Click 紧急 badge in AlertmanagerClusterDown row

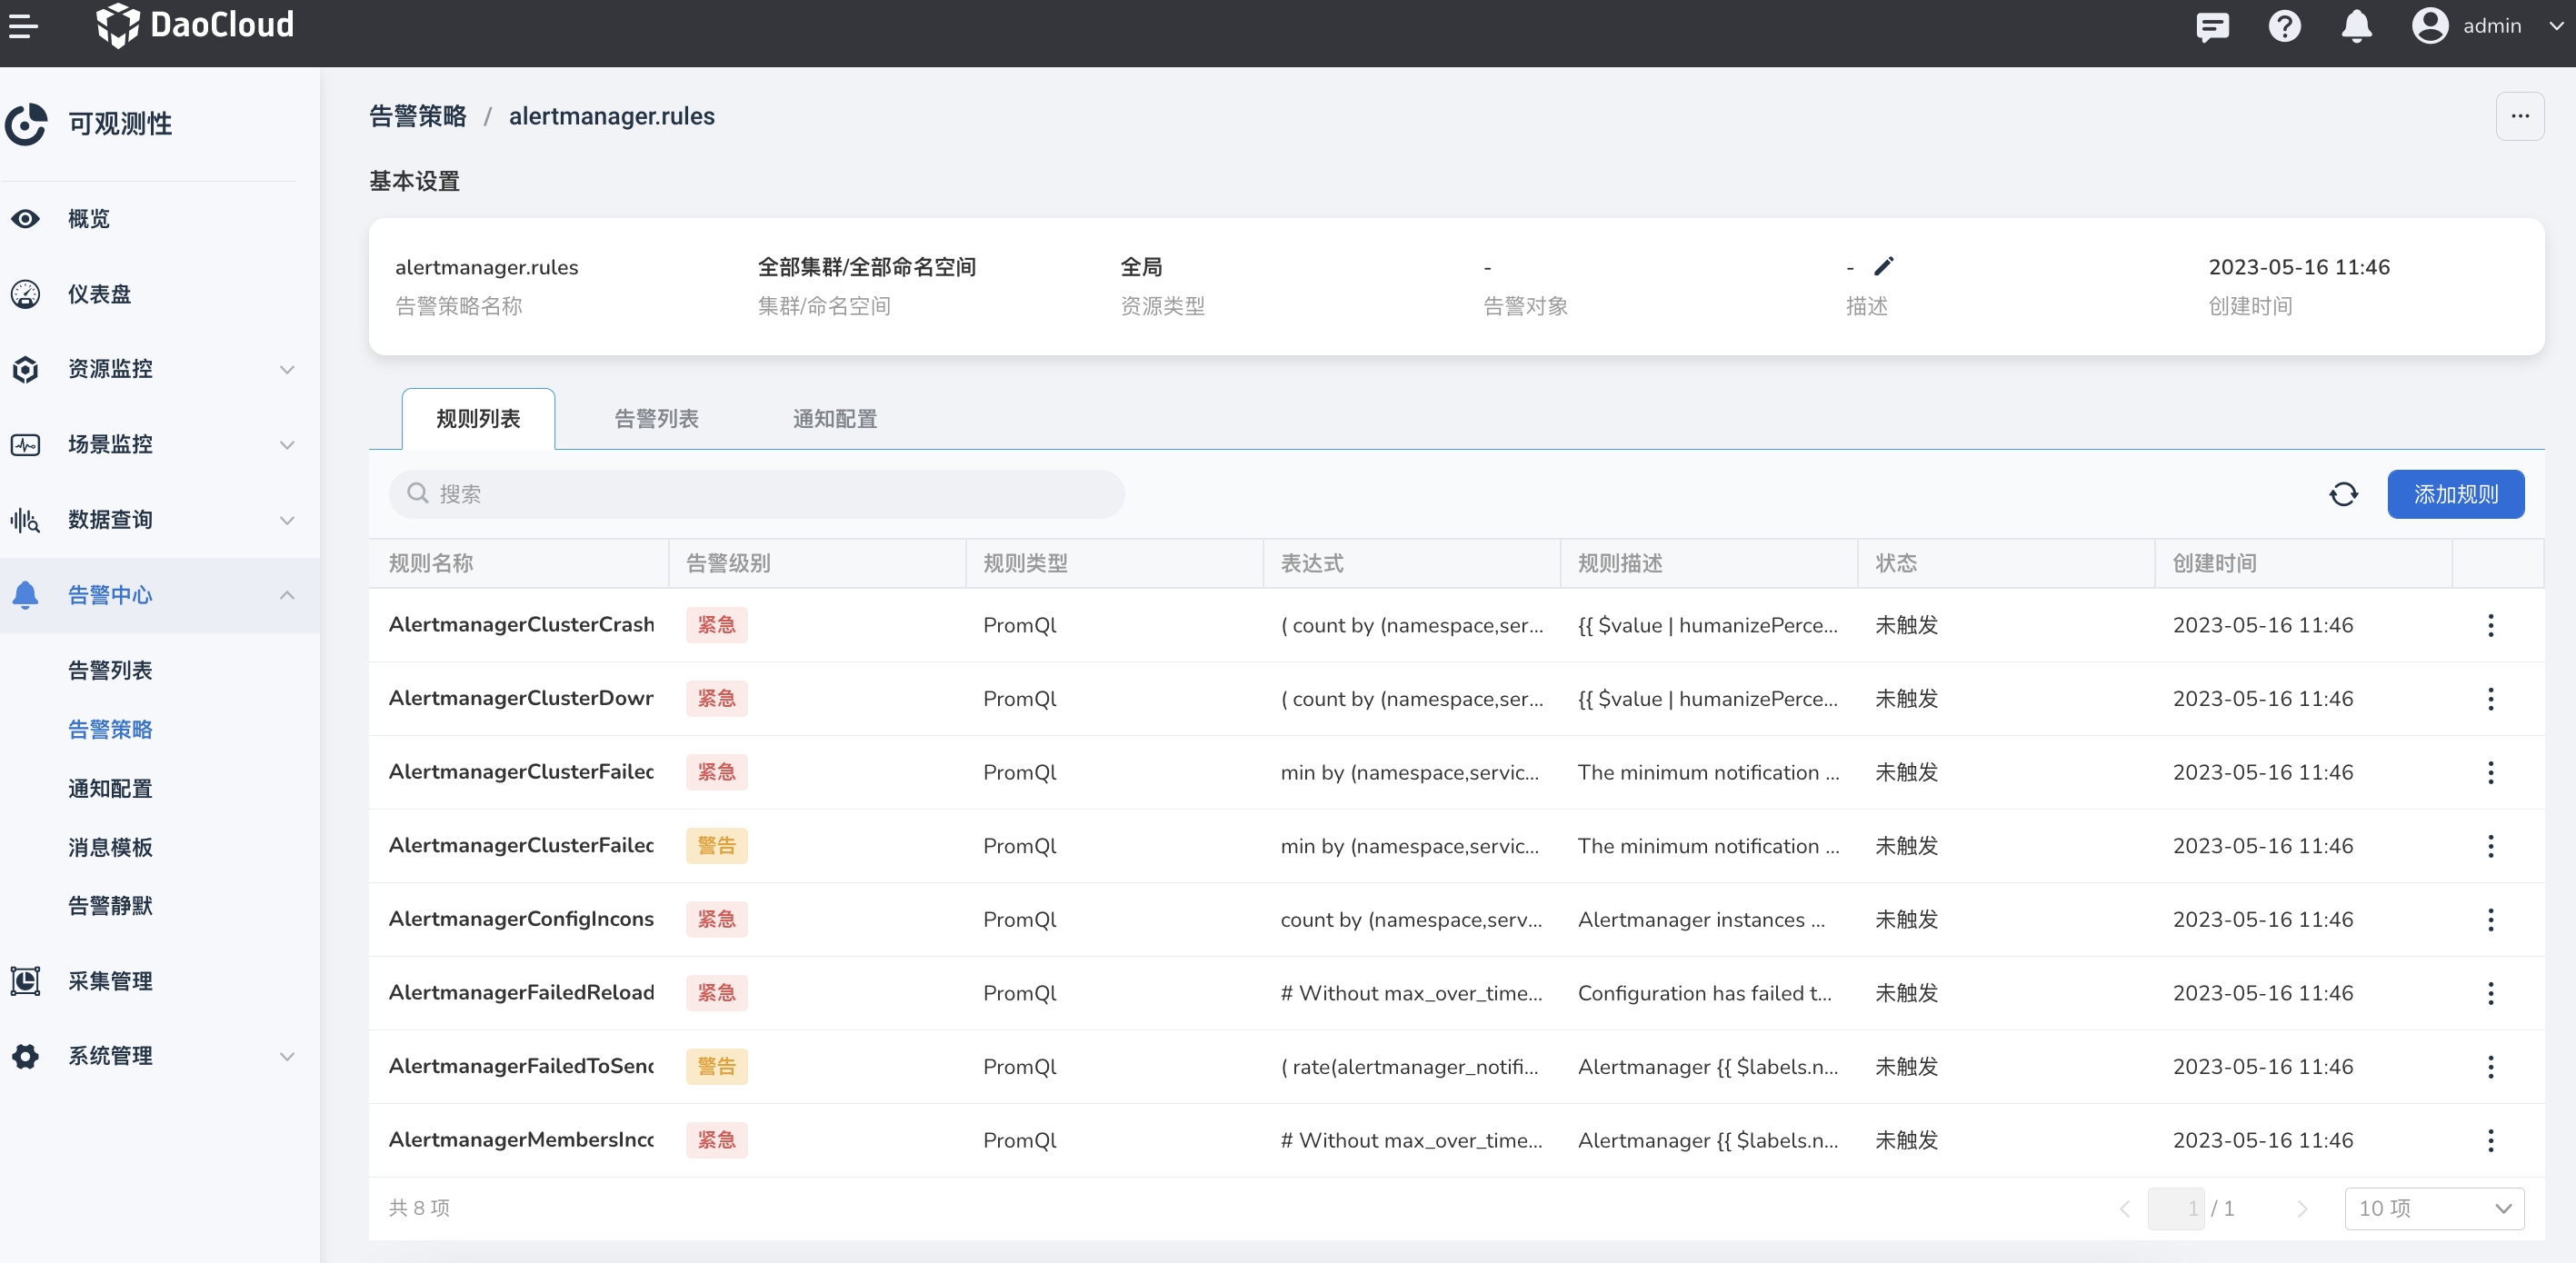tap(716, 699)
